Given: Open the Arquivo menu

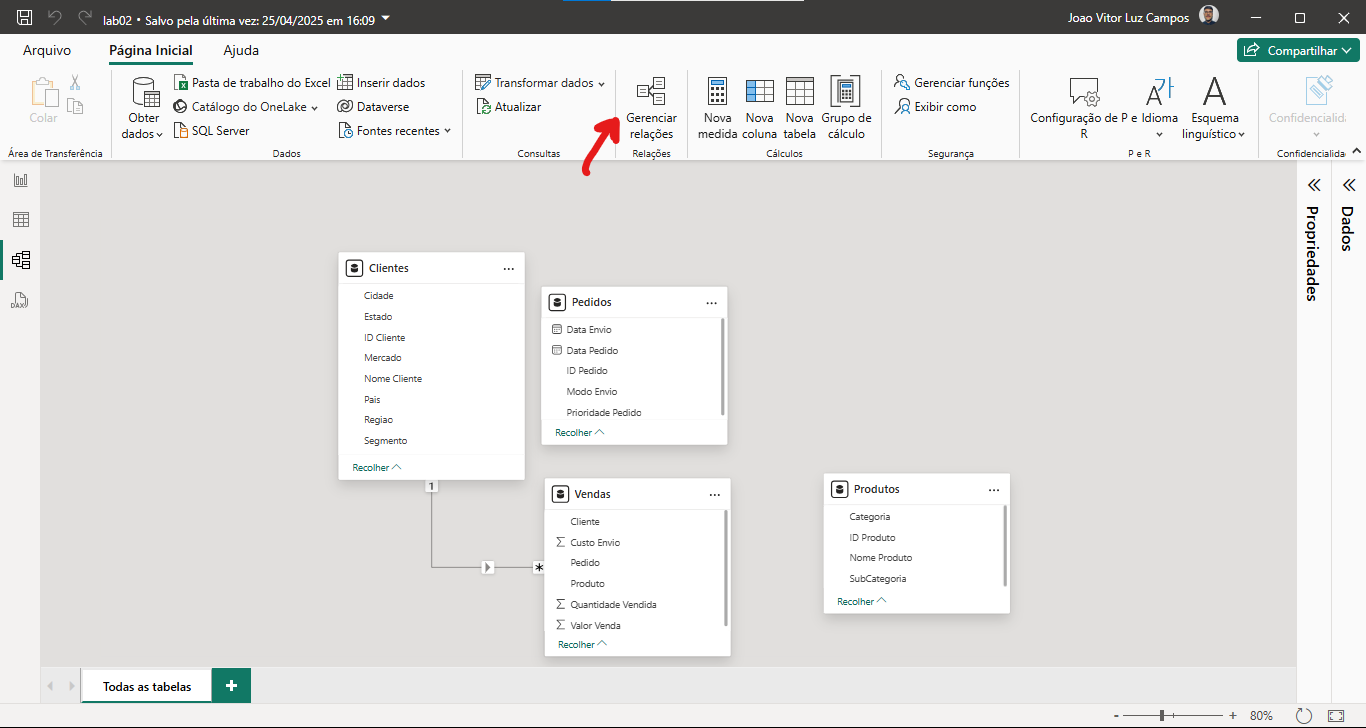Looking at the screenshot, I should [47, 50].
